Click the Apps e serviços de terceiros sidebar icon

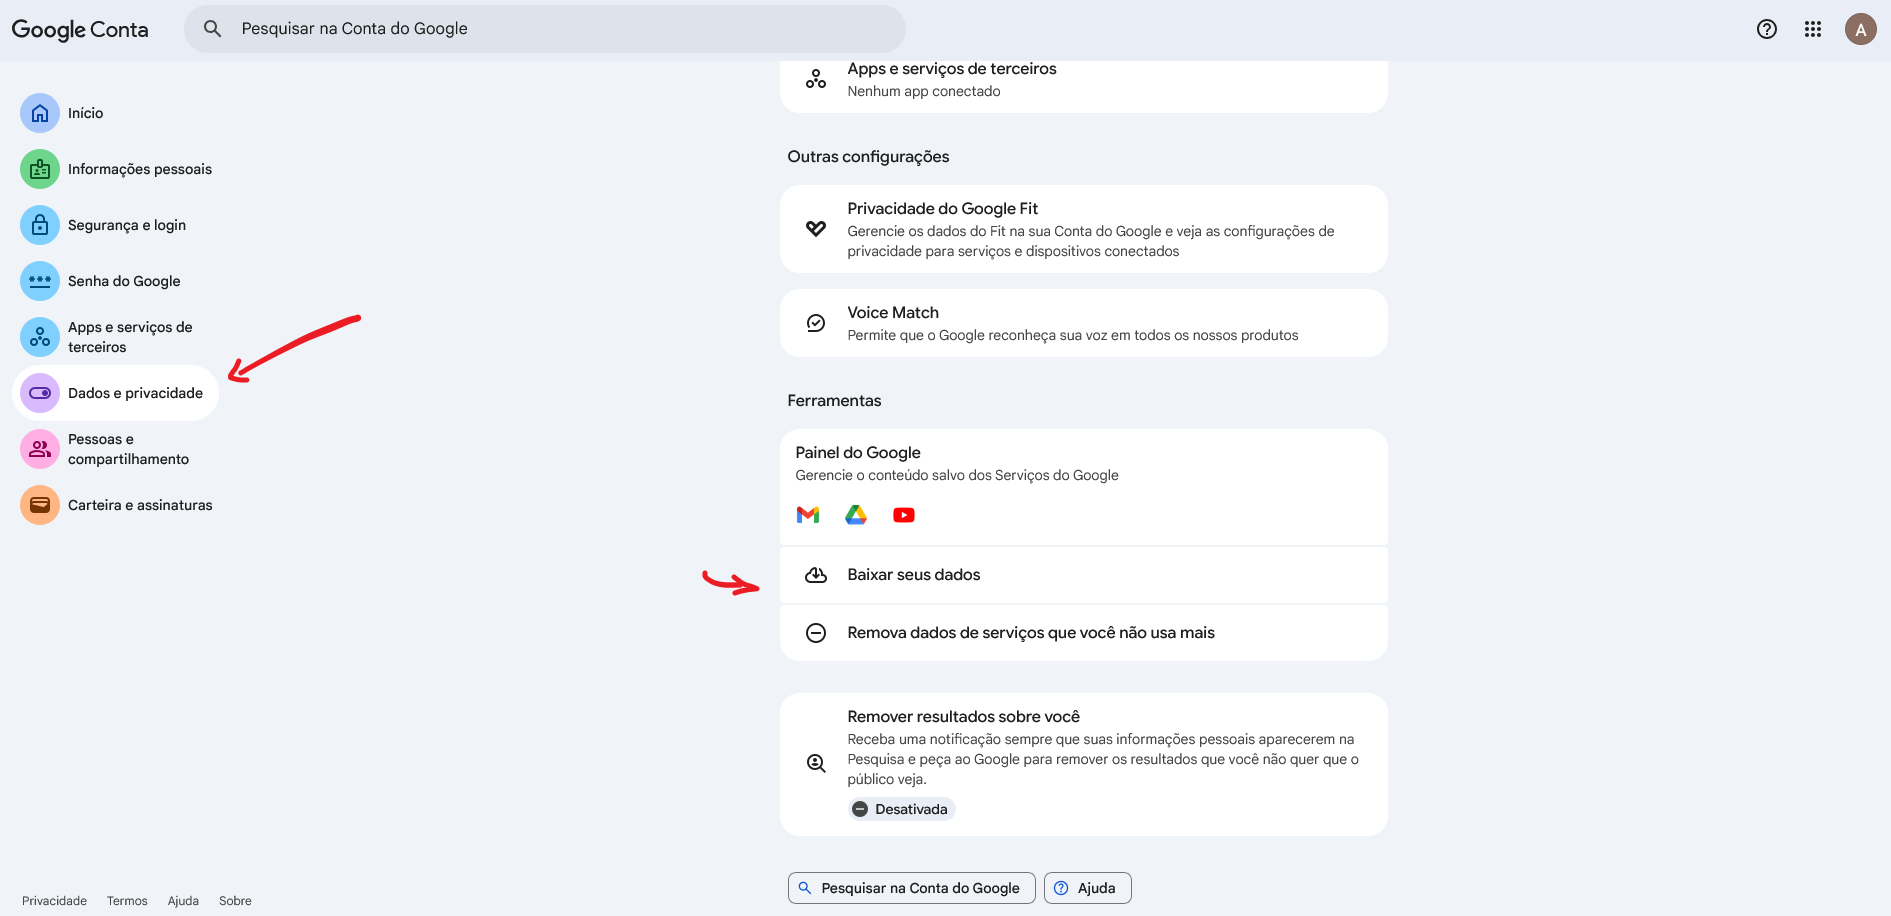coord(40,337)
